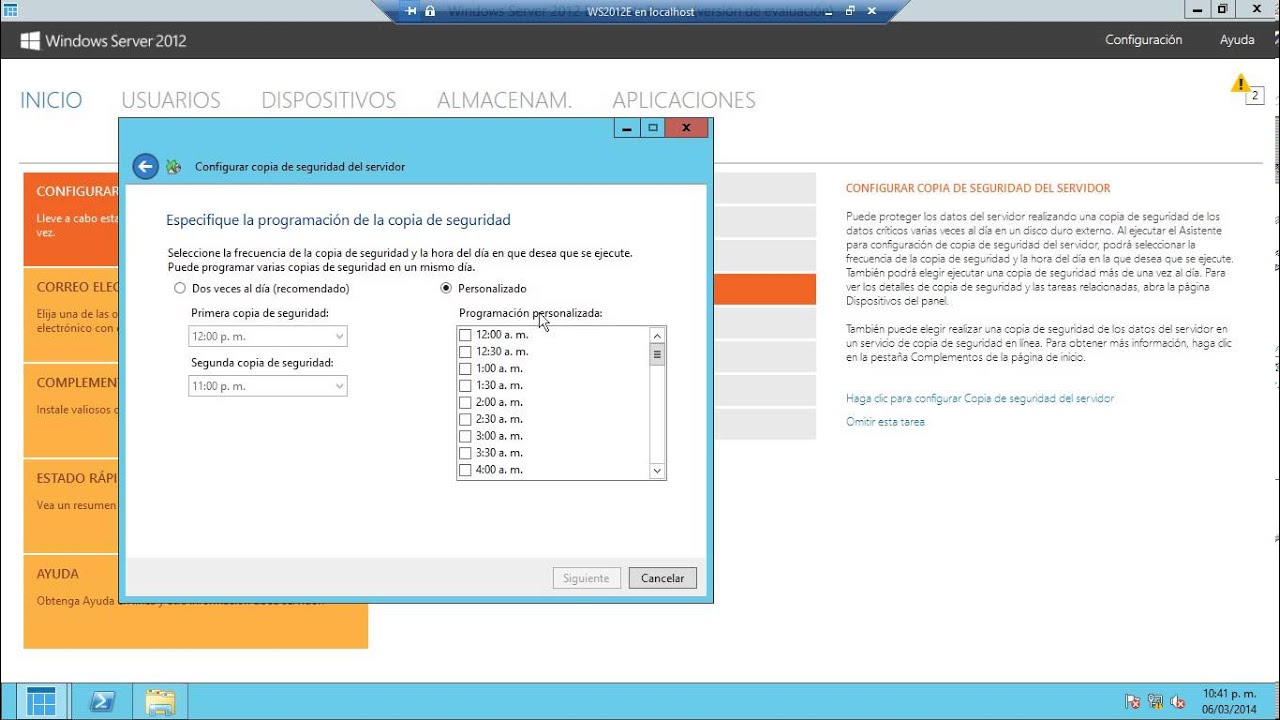Open Configuración in the top bar
Screen dimensions: 1280x720
(1144, 40)
